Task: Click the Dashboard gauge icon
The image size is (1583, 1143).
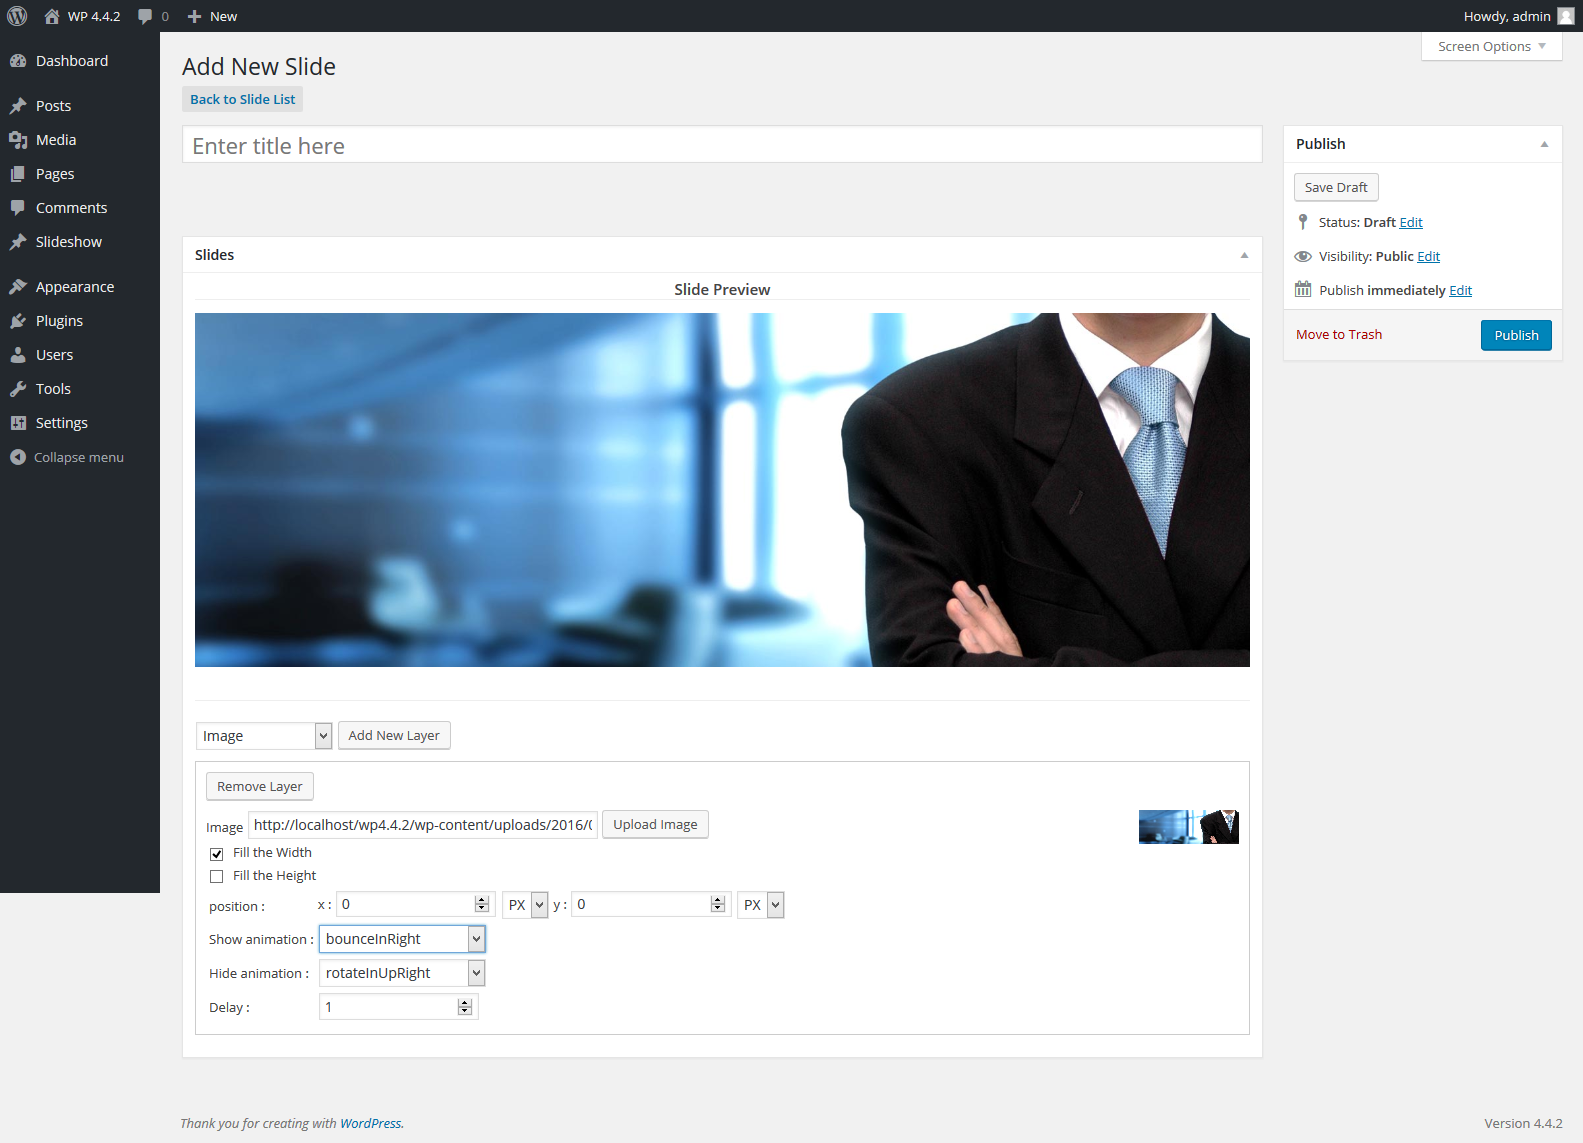Action: pos(18,61)
